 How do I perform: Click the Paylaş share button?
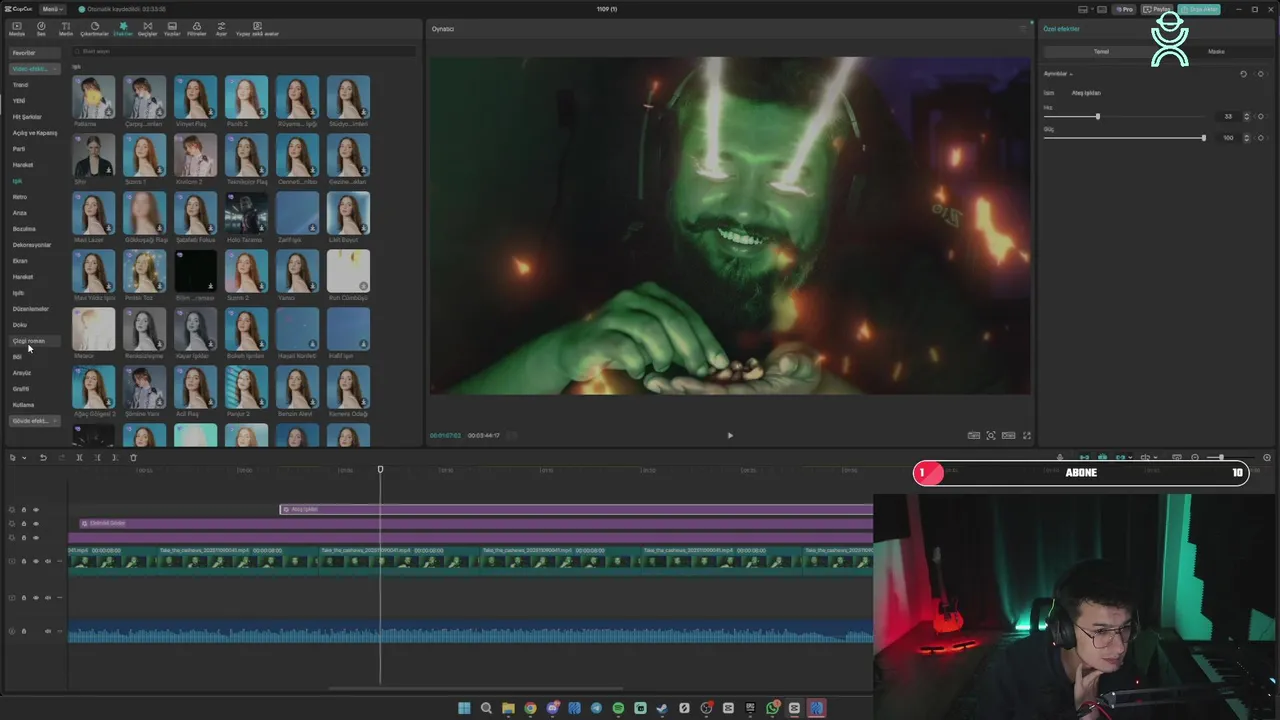(1157, 9)
